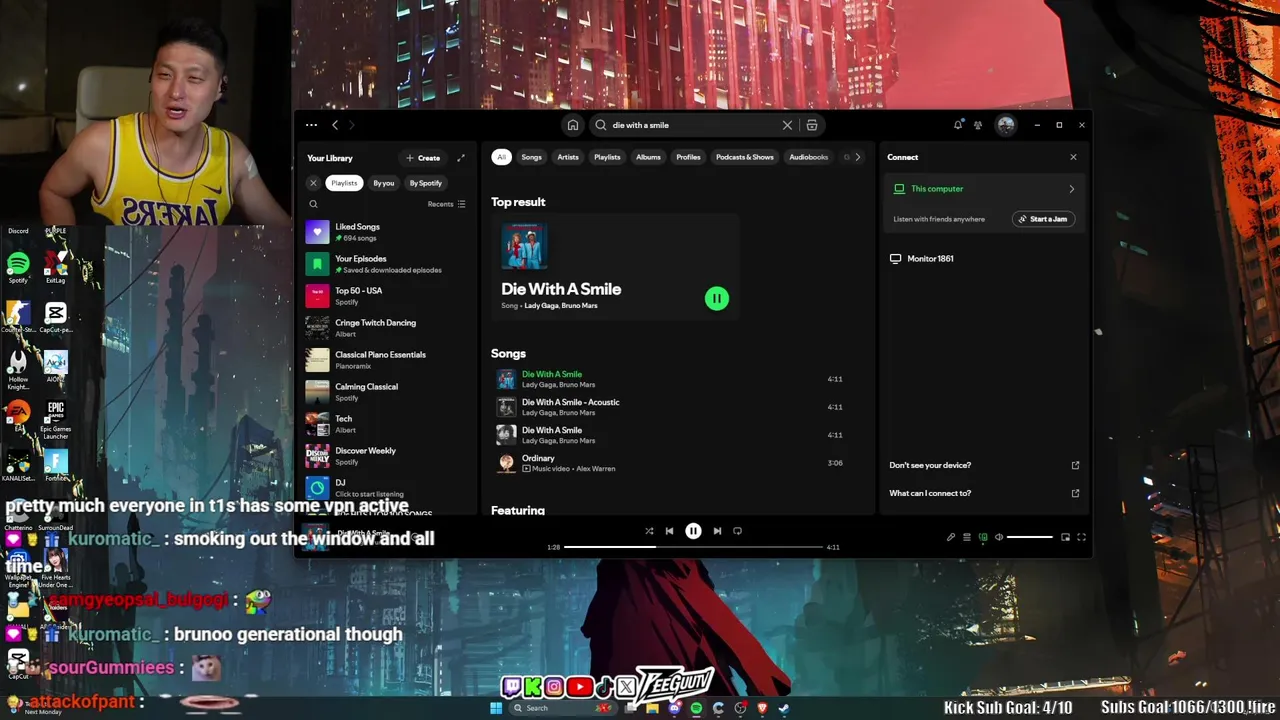Click the Create button in Your Library

(x=423, y=158)
